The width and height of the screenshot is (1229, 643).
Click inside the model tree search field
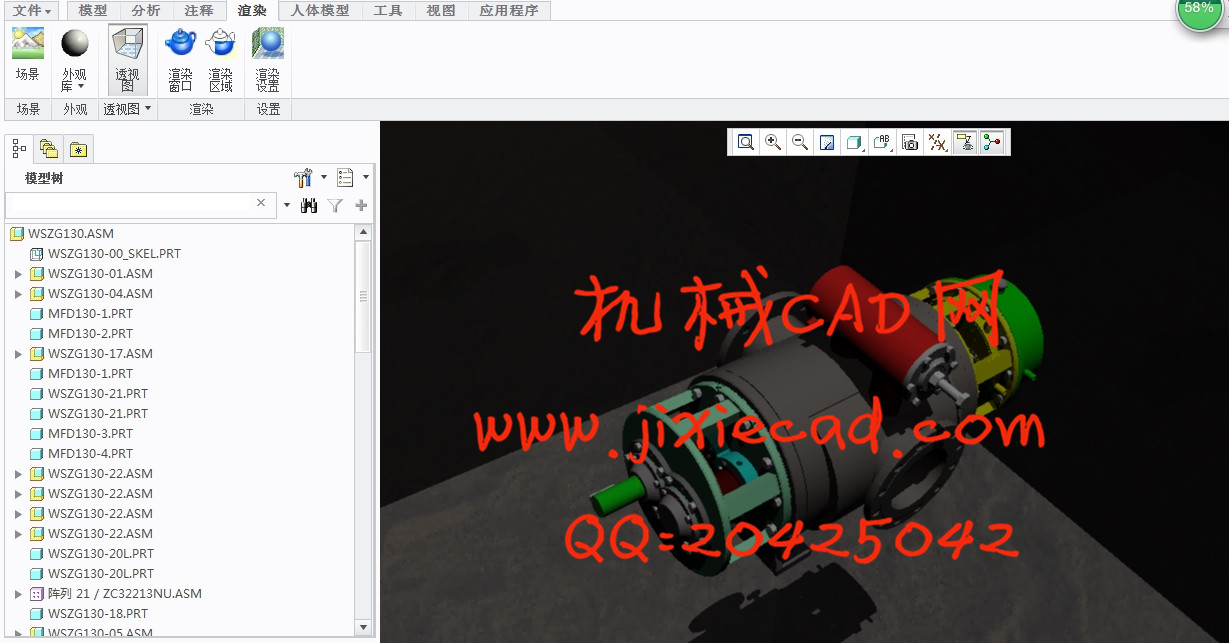[130, 204]
